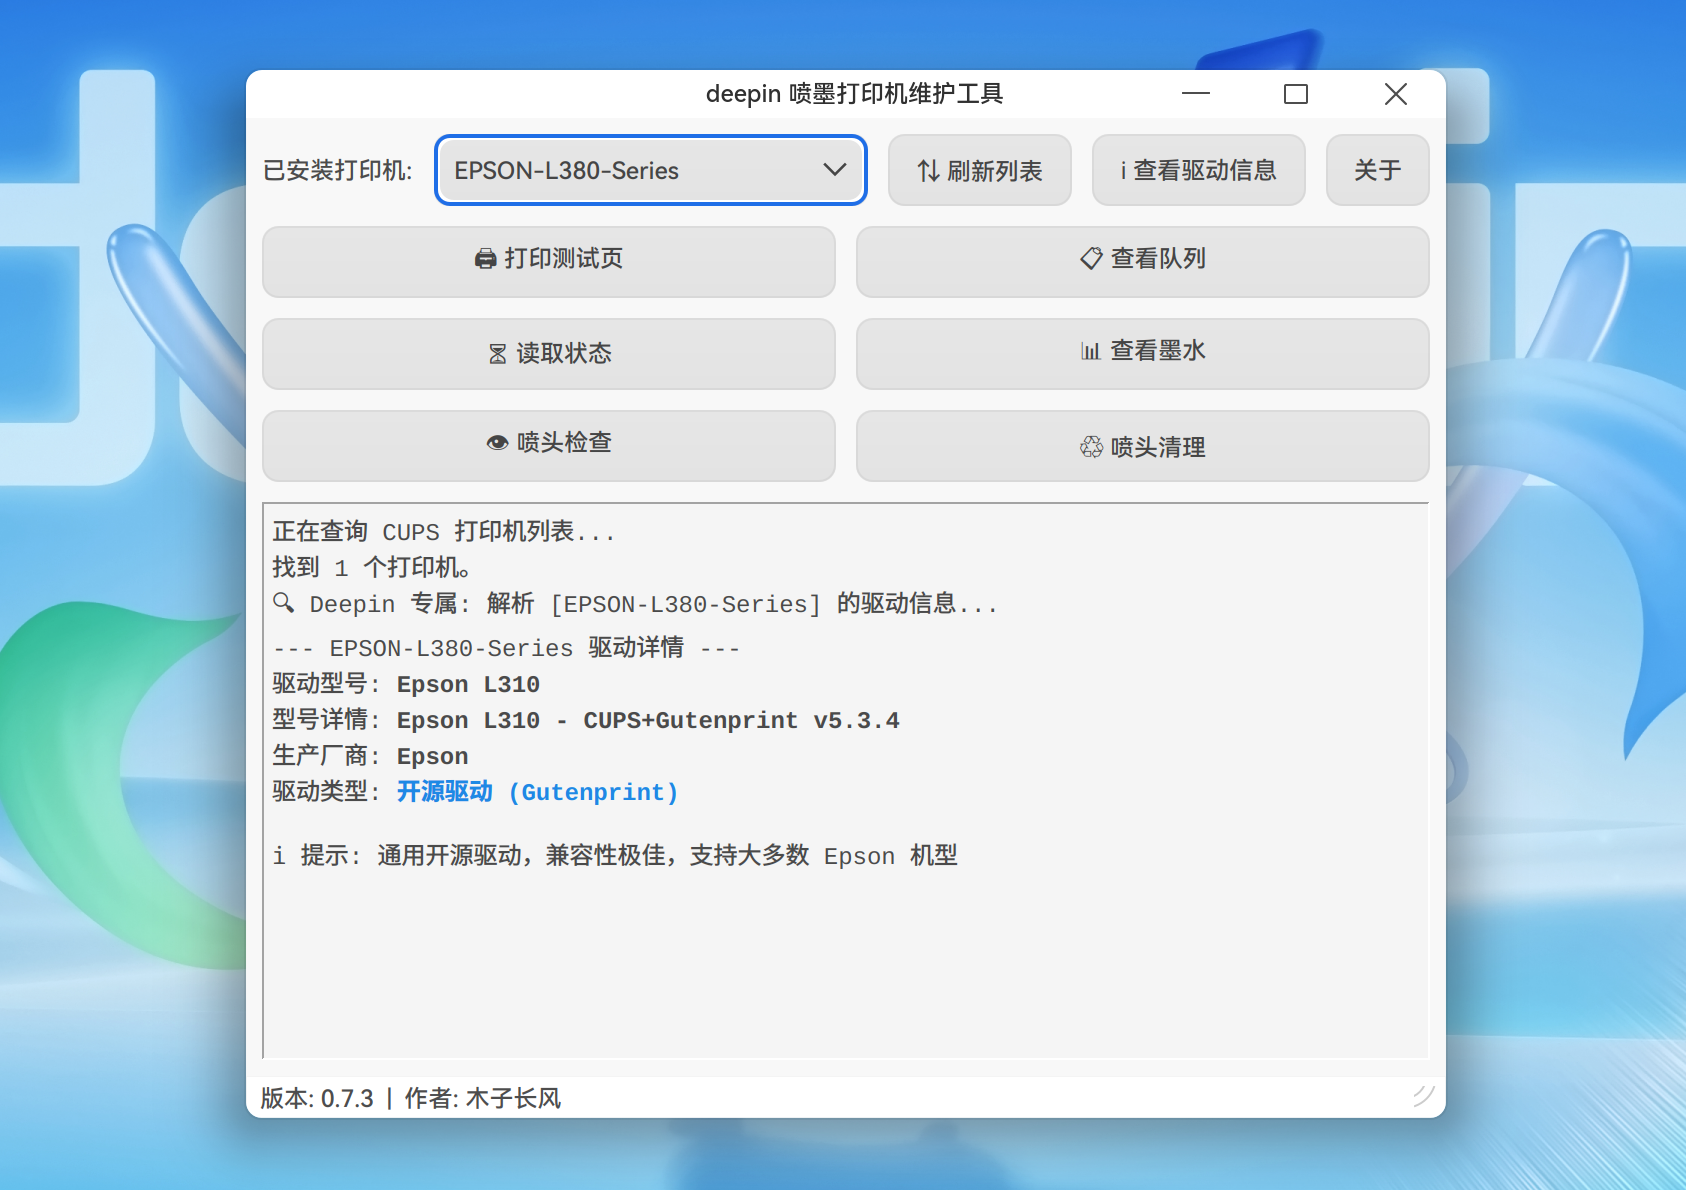This screenshot has height=1190, width=1686.
Task: Click the window resize grip in the corner
Action: click(1424, 1096)
